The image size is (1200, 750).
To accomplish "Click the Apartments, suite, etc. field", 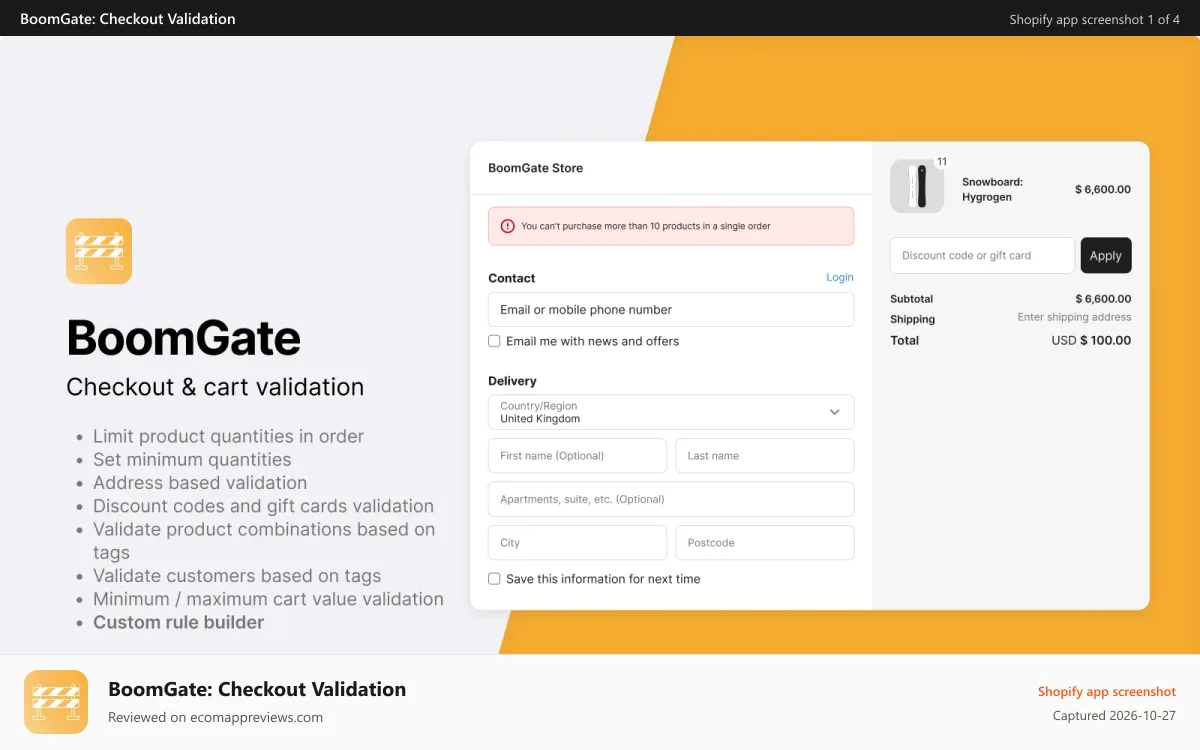I will pos(671,499).
